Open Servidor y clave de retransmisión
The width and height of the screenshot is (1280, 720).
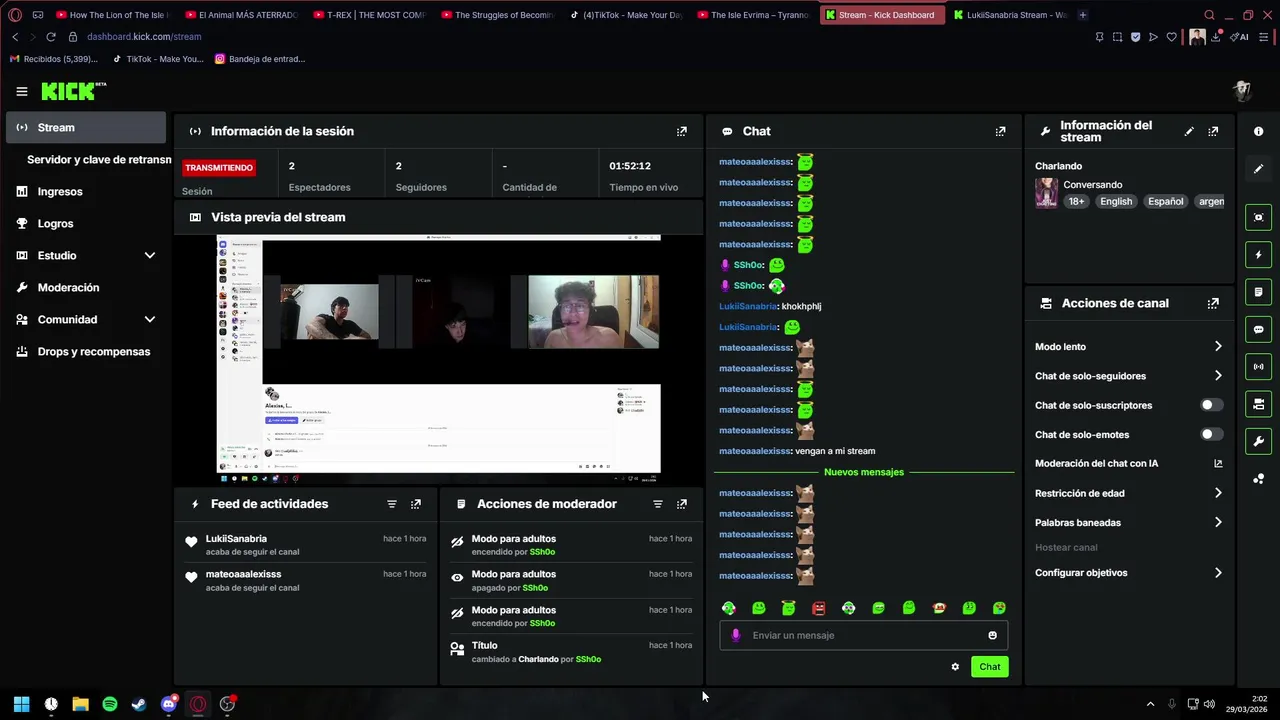coord(98,159)
